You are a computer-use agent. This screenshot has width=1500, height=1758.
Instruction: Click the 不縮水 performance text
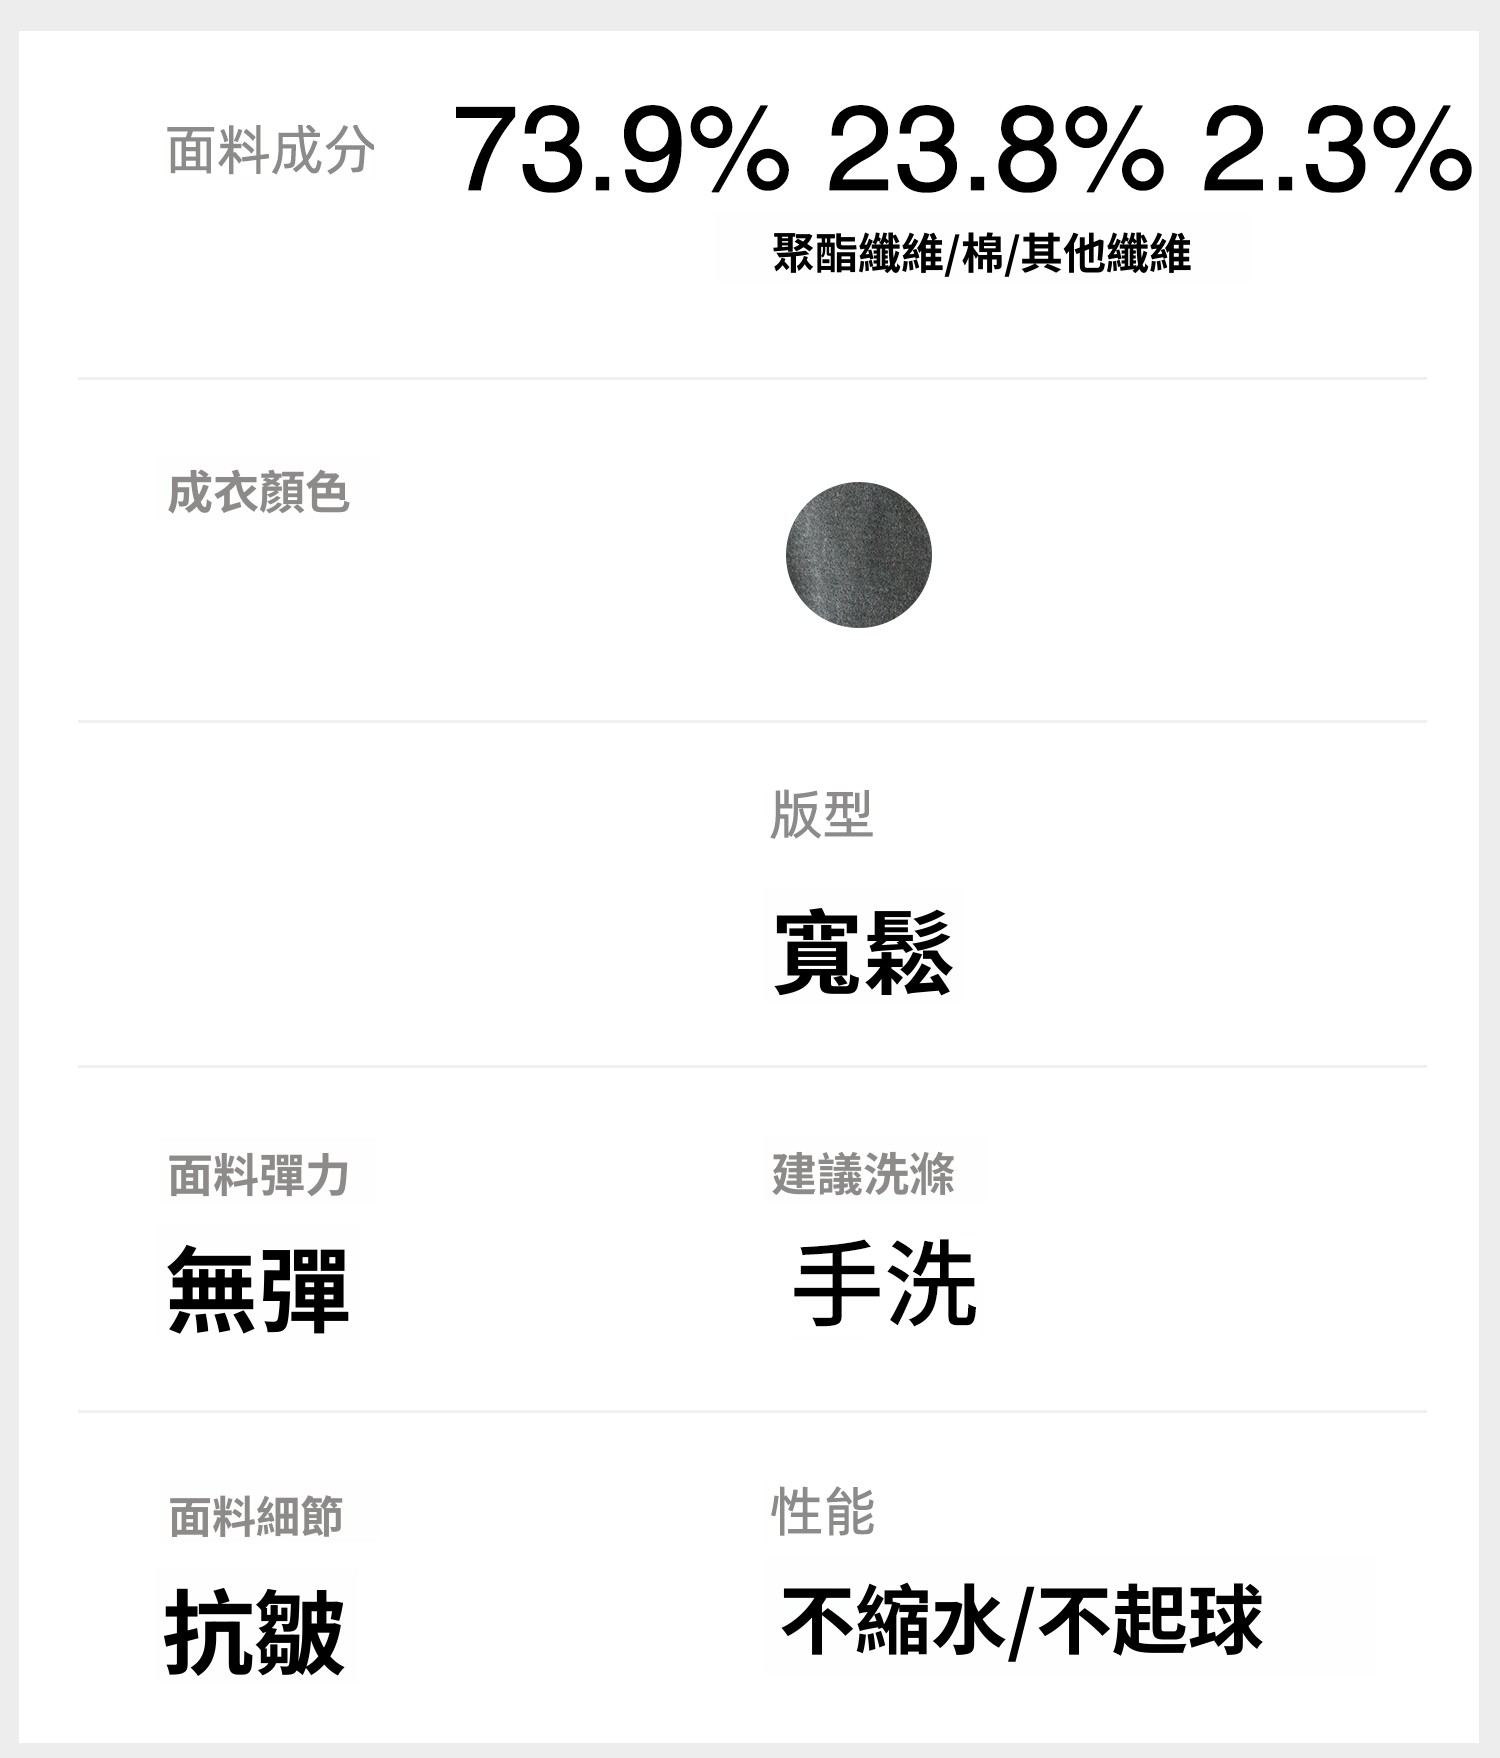pyautogui.click(x=892, y=1620)
